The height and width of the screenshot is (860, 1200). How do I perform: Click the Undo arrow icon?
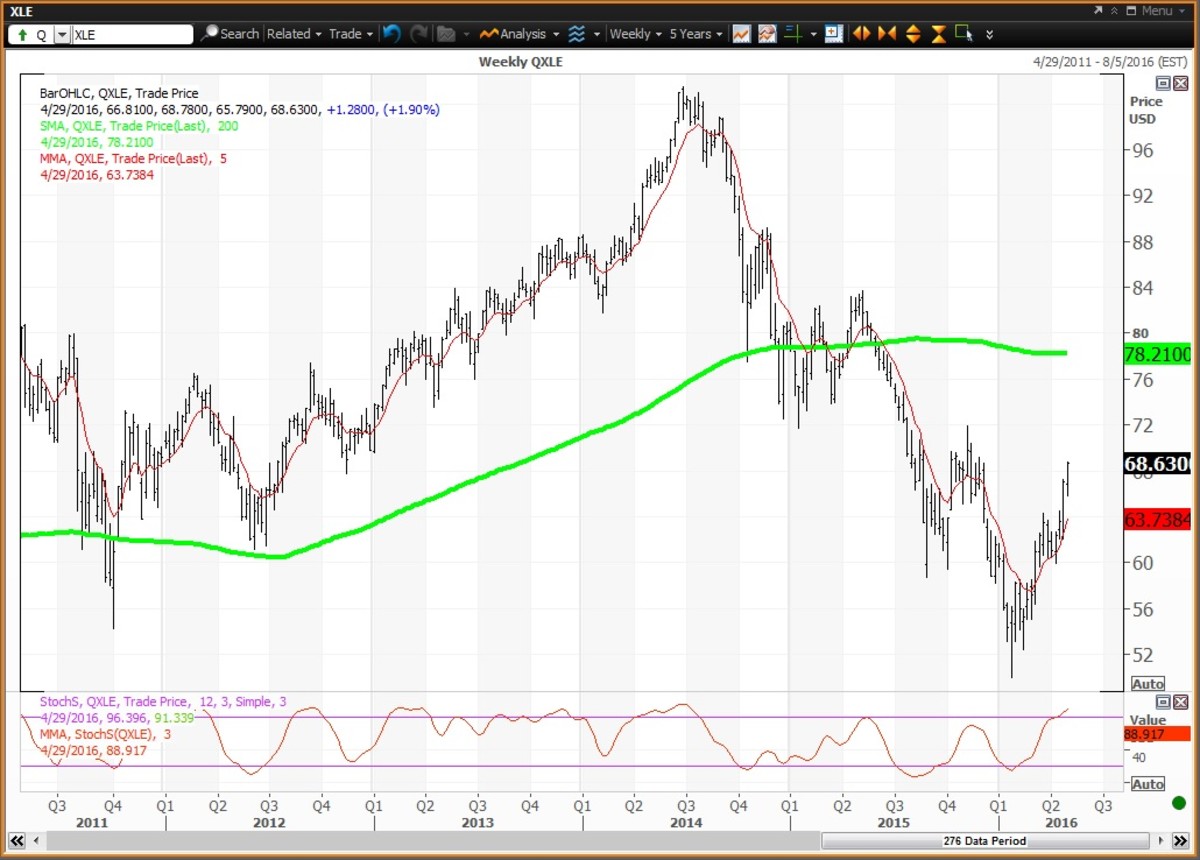coord(391,33)
